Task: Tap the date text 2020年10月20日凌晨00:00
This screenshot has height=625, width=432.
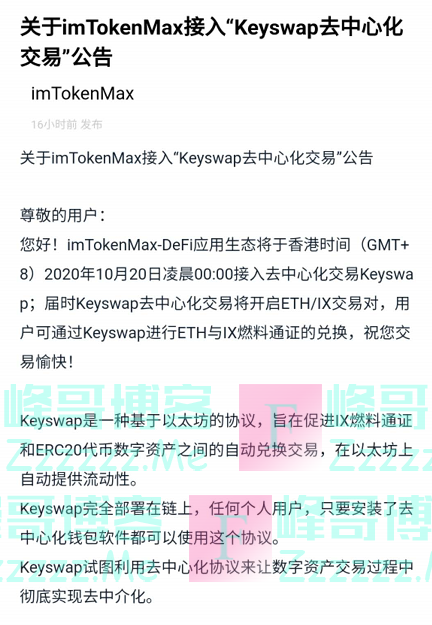Action: [138, 274]
